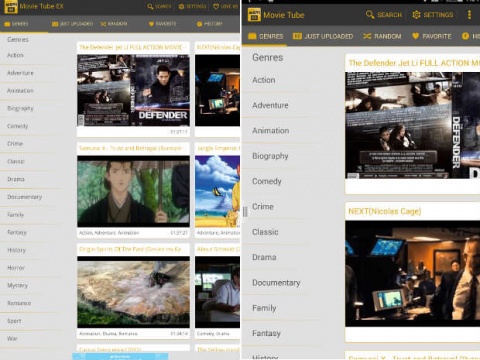
Task: Select Romance genre in left EX sidebar
Action: coord(19,303)
